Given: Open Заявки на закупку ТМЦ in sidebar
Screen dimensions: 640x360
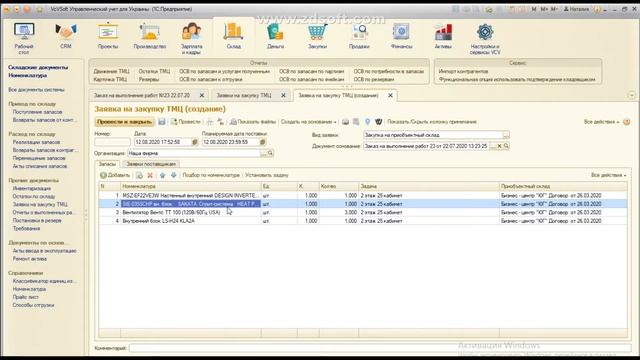Looking at the screenshot, I should click(40, 204).
